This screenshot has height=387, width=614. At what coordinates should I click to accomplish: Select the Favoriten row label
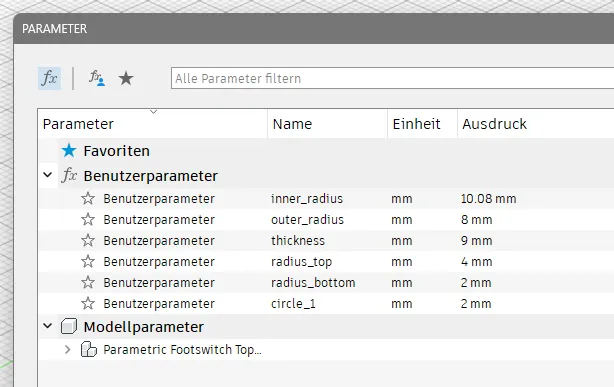(116, 151)
